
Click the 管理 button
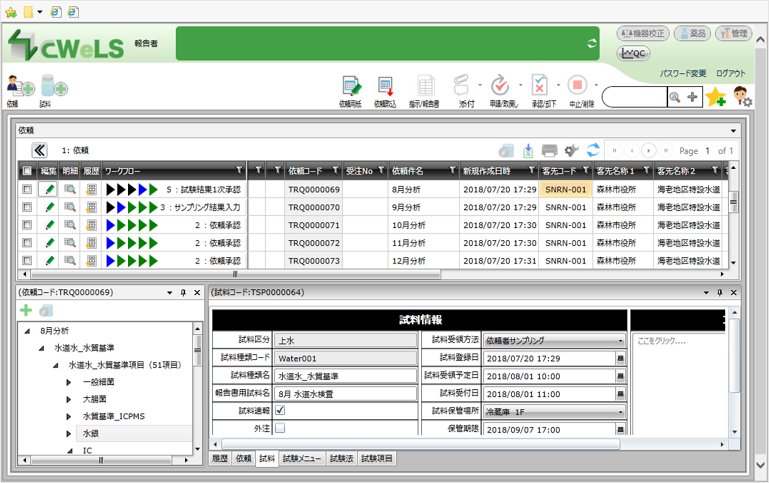pyautogui.click(x=734, y=33)
